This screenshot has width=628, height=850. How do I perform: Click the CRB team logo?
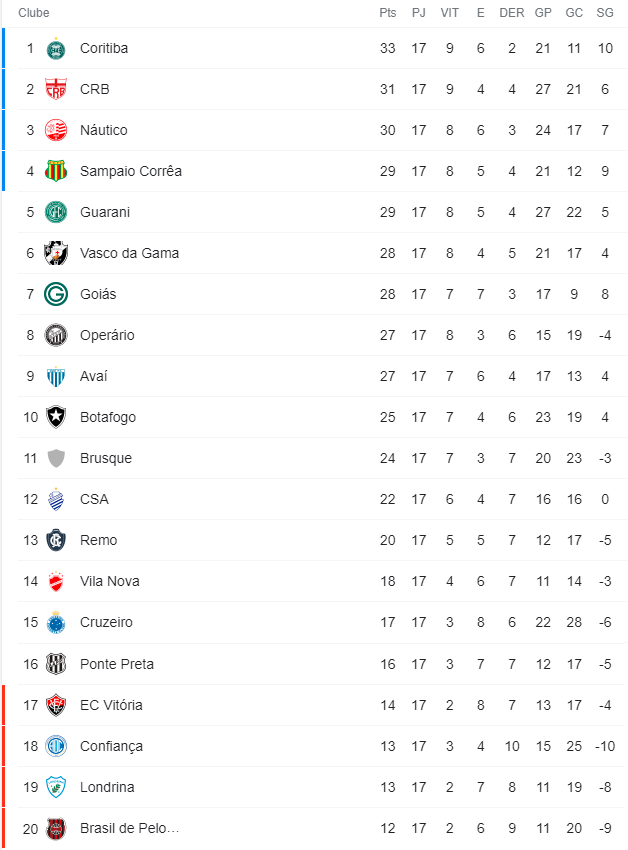(56, 89)
